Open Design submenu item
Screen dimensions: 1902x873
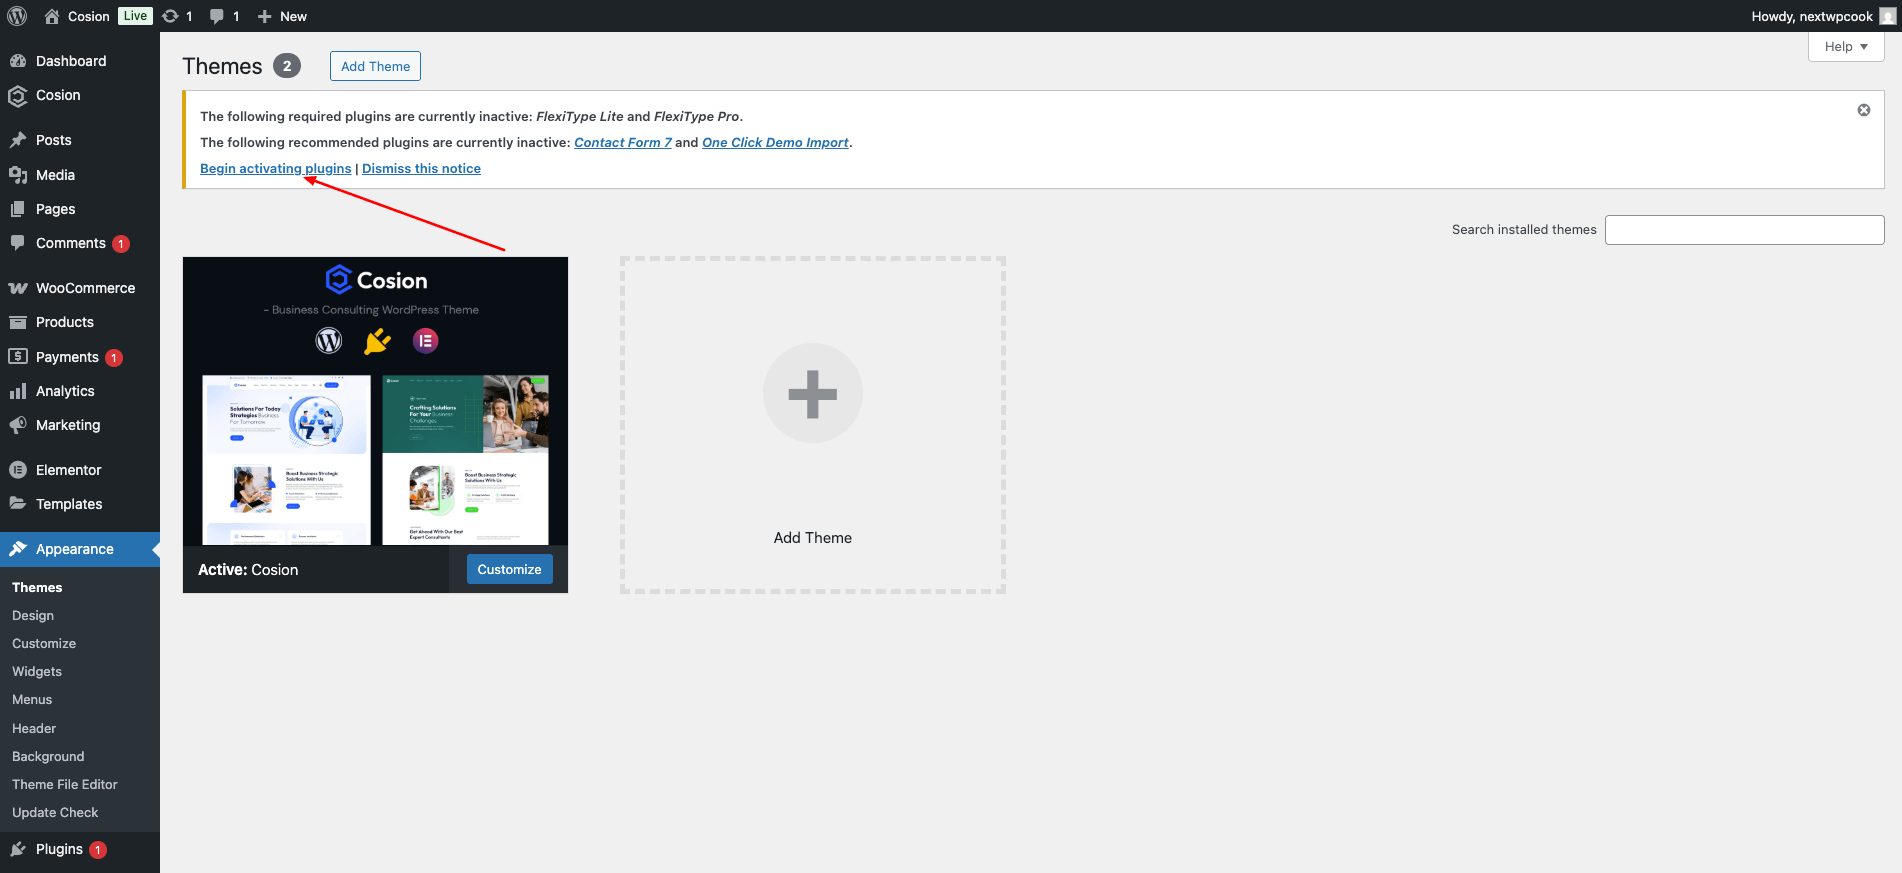(33, 615)
